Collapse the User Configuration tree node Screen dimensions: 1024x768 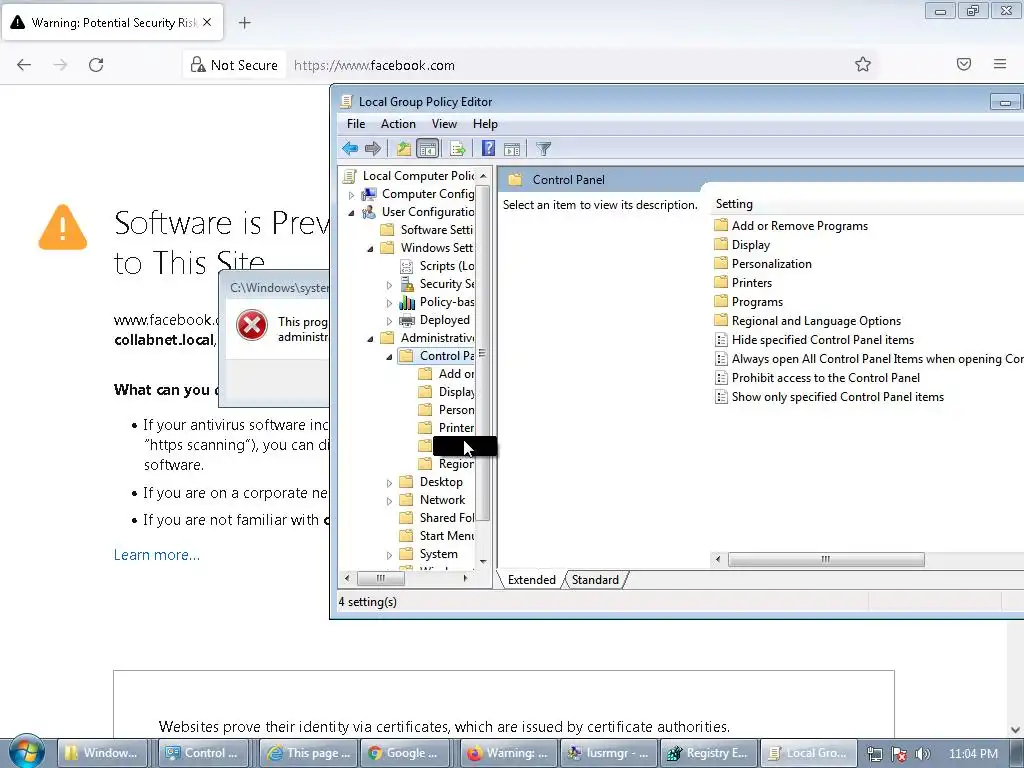click(x=351, y=212)
